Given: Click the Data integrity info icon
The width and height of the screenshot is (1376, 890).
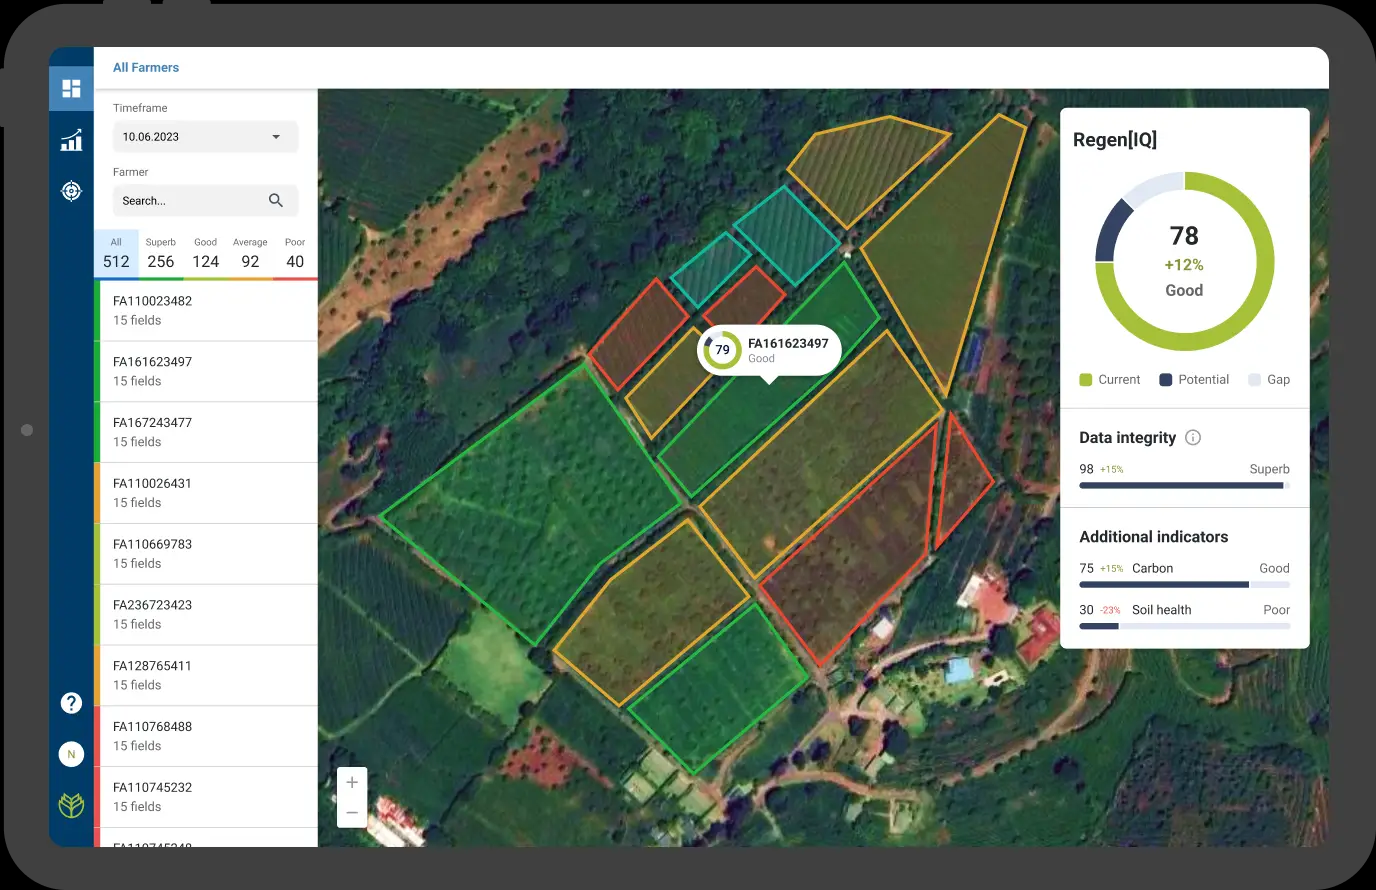Looking at the screenshot, I should pos(1193,437).
